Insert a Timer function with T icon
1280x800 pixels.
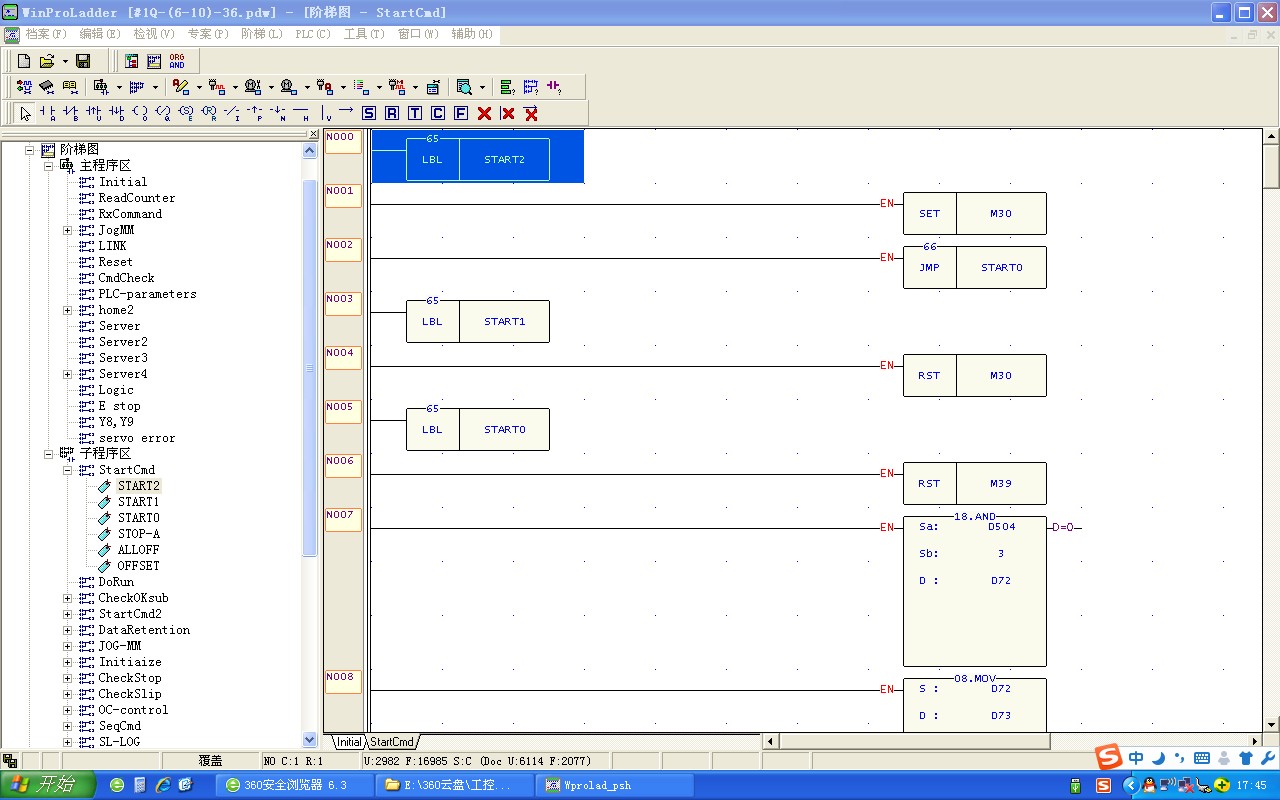click(415, 113)
